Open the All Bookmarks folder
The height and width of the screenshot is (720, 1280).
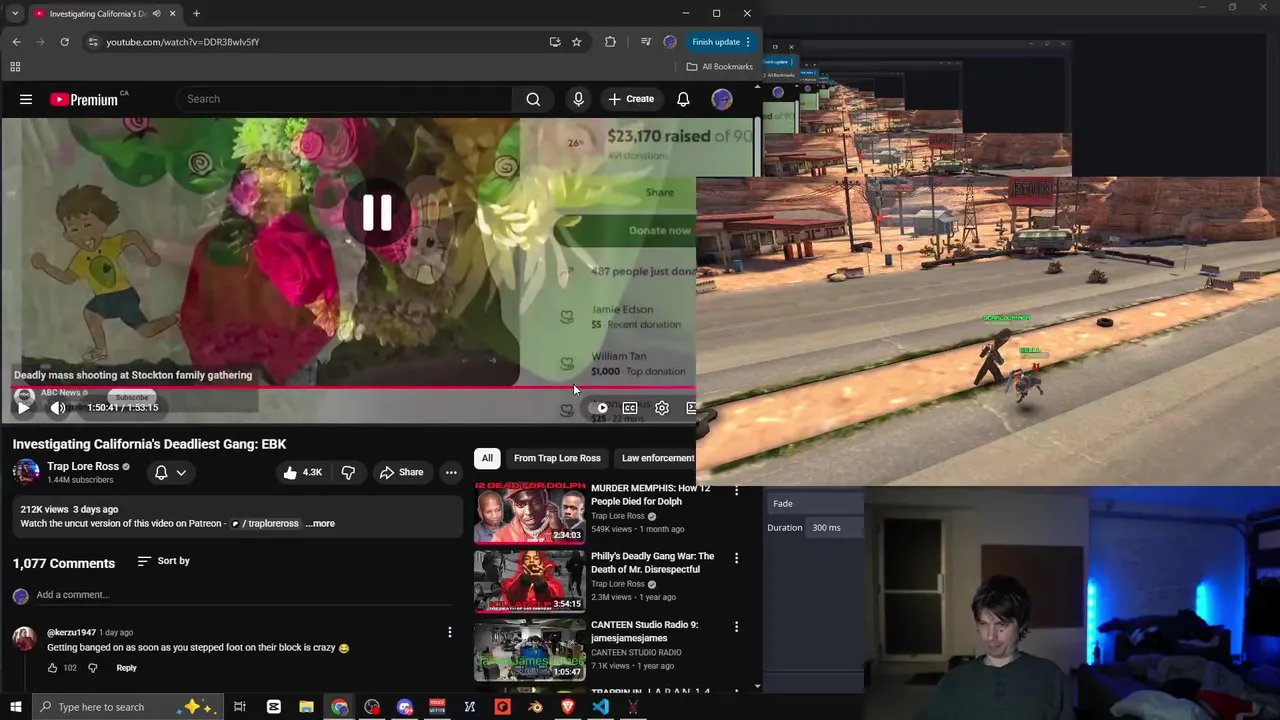coord(720,67)
